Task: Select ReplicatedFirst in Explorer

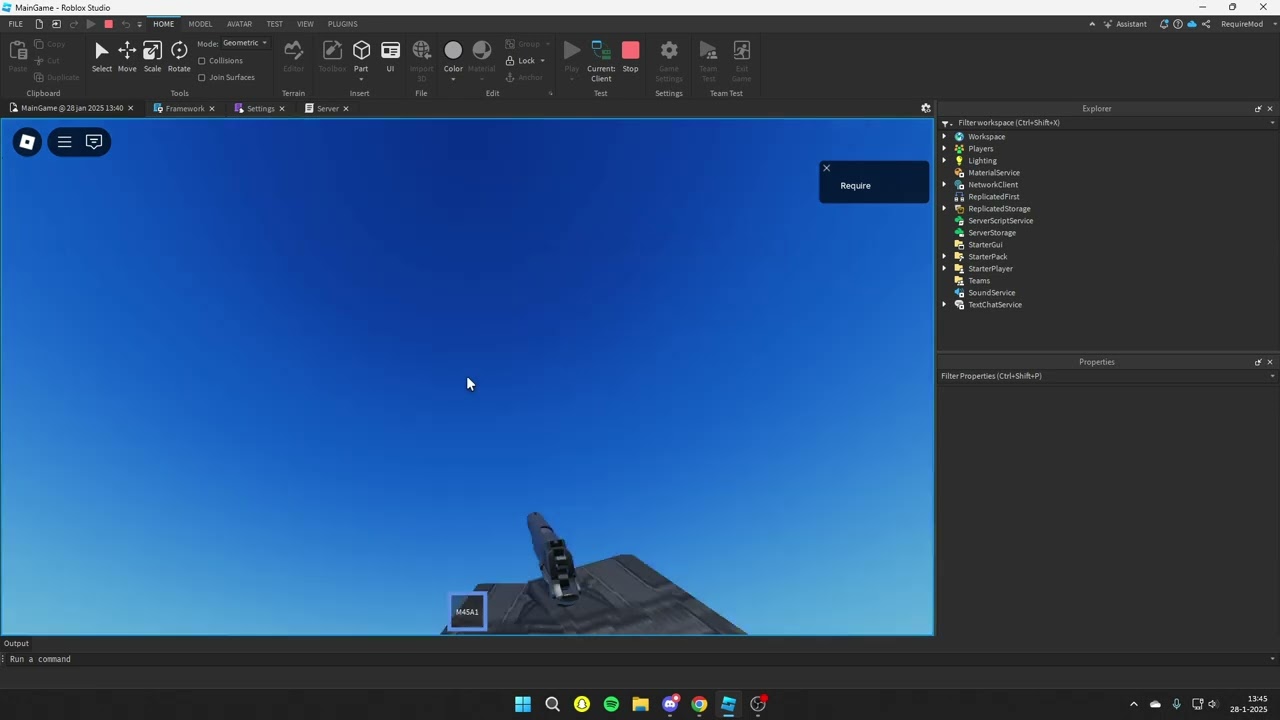Action: click(x=993, y=197)
